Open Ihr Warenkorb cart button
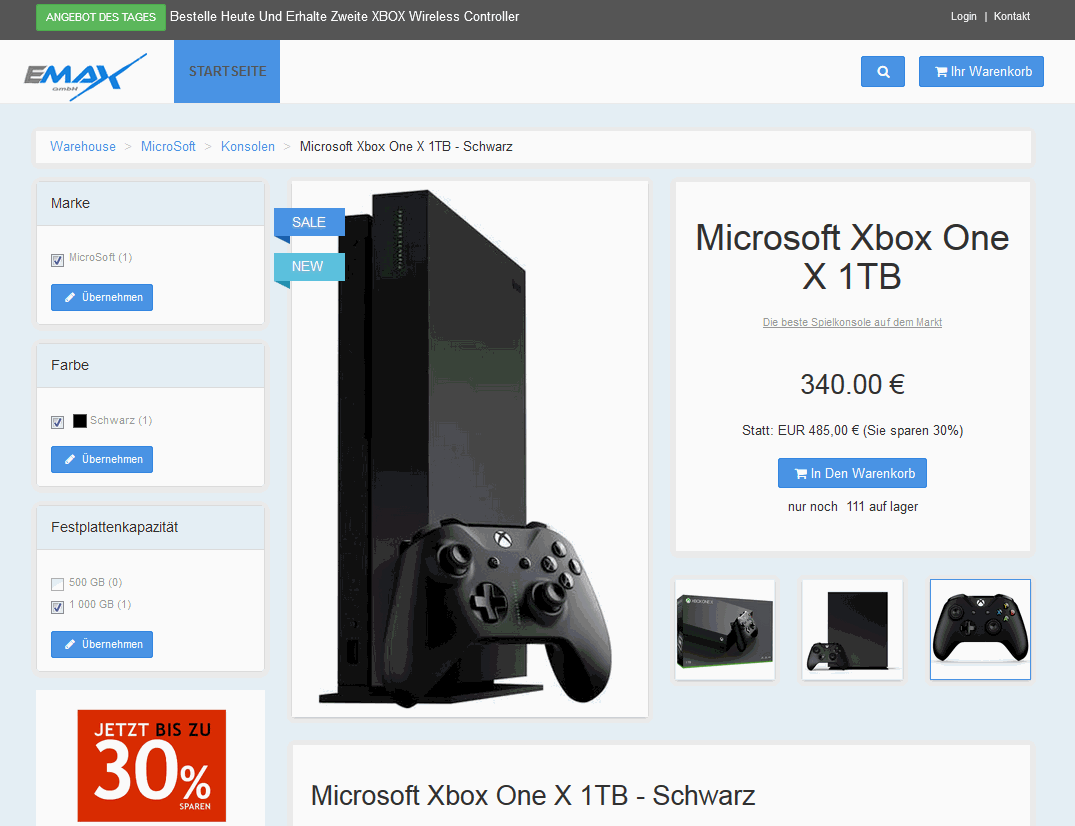The height and width of the screenshot is (826, 1075). click(x=981, y=71)
